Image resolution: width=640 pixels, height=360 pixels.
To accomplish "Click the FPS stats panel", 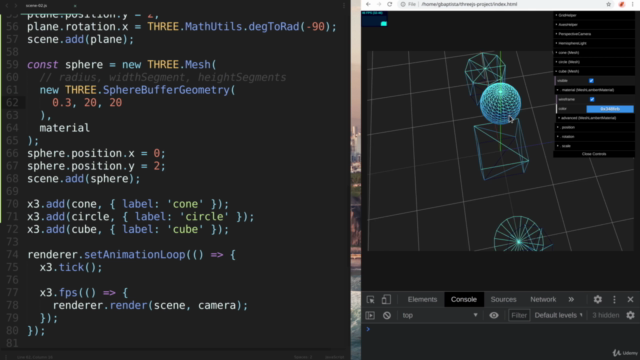I will coord(374,19).
